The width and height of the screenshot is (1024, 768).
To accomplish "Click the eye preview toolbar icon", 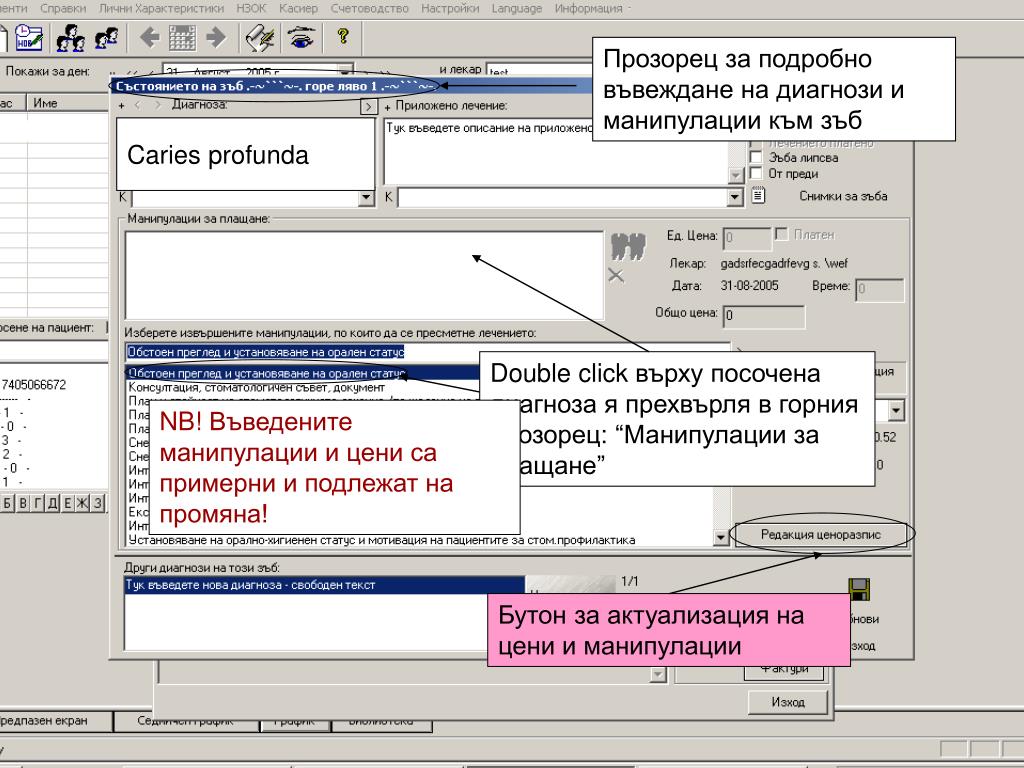I will [x=300, y=38].
